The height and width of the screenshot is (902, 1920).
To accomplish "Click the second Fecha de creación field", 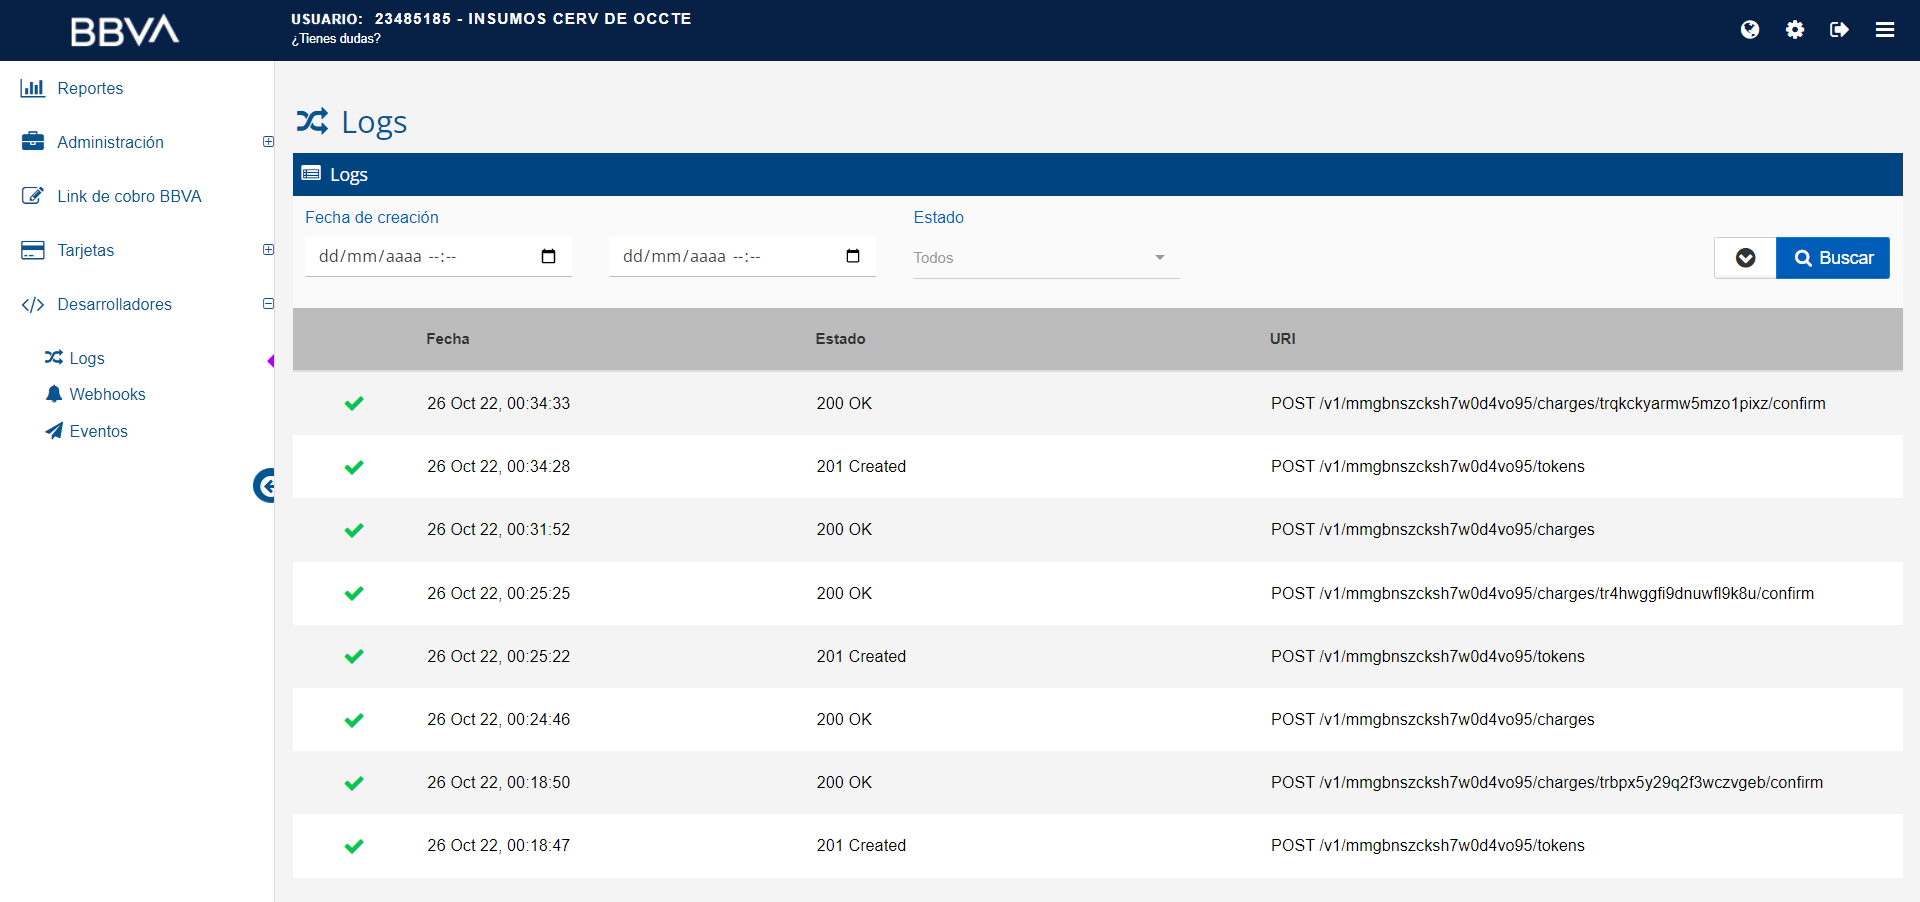I will (x=742, y=257).
